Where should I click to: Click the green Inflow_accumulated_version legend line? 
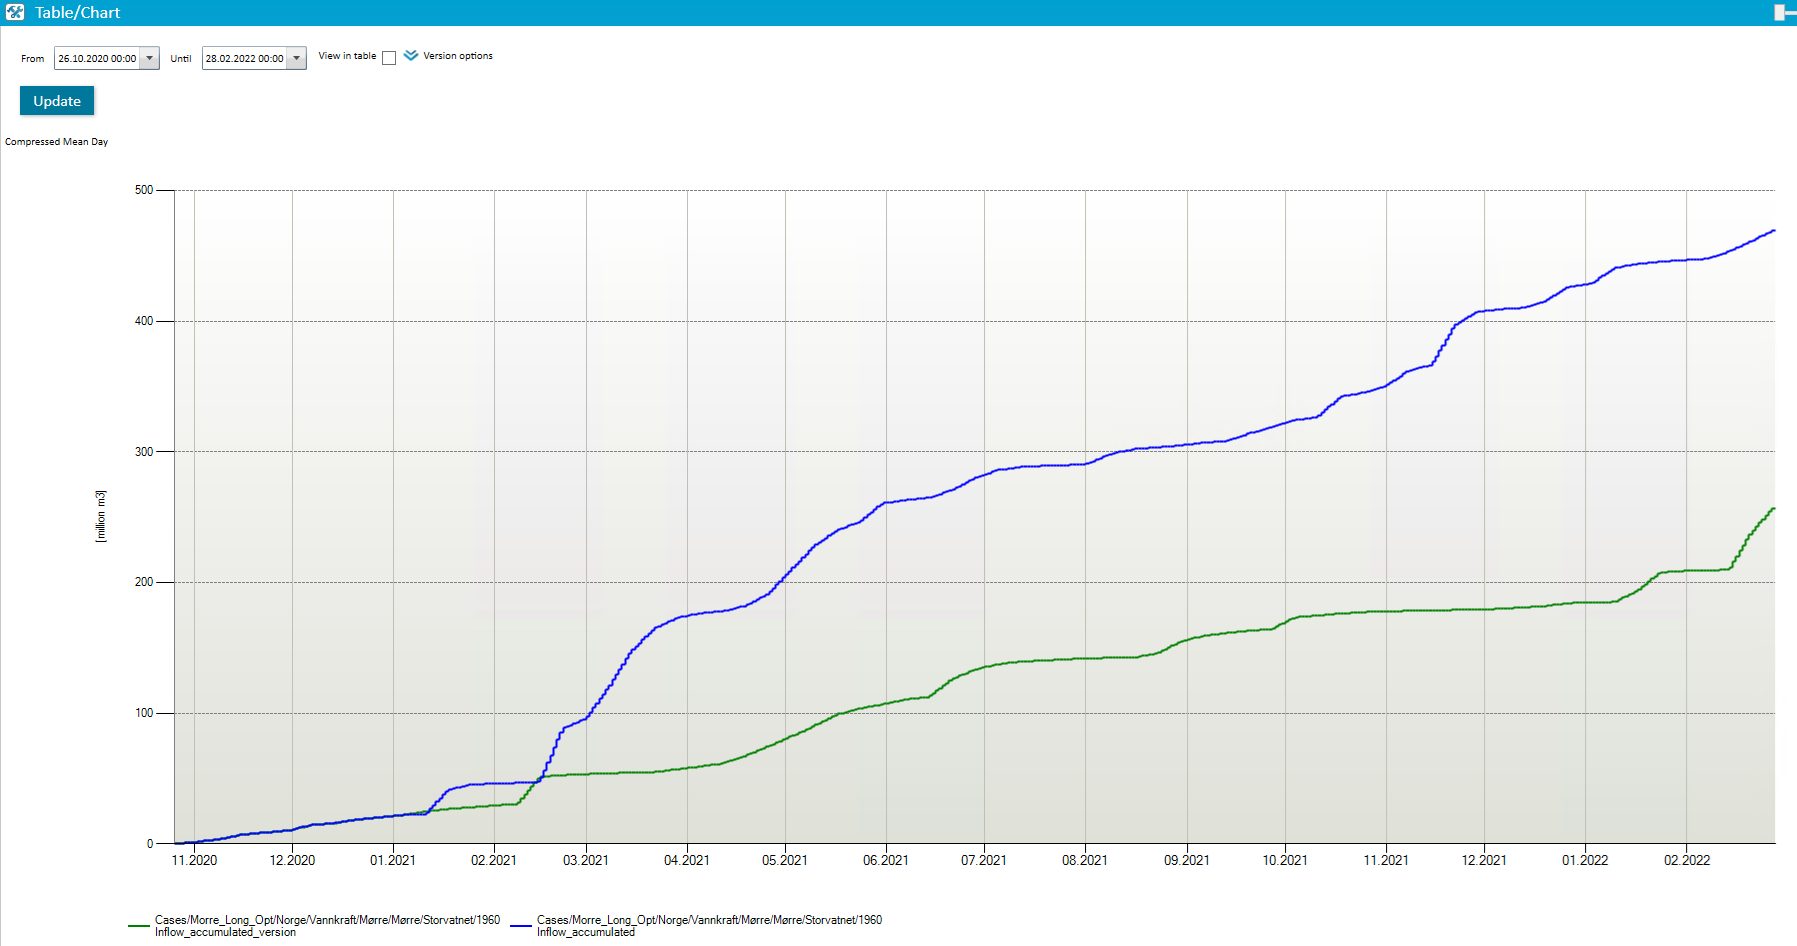139,926
